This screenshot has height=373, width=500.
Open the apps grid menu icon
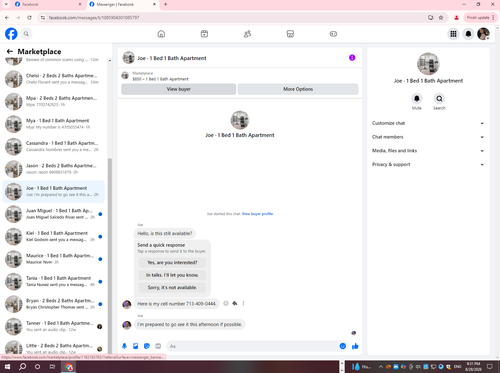click(x=453, y=34)
